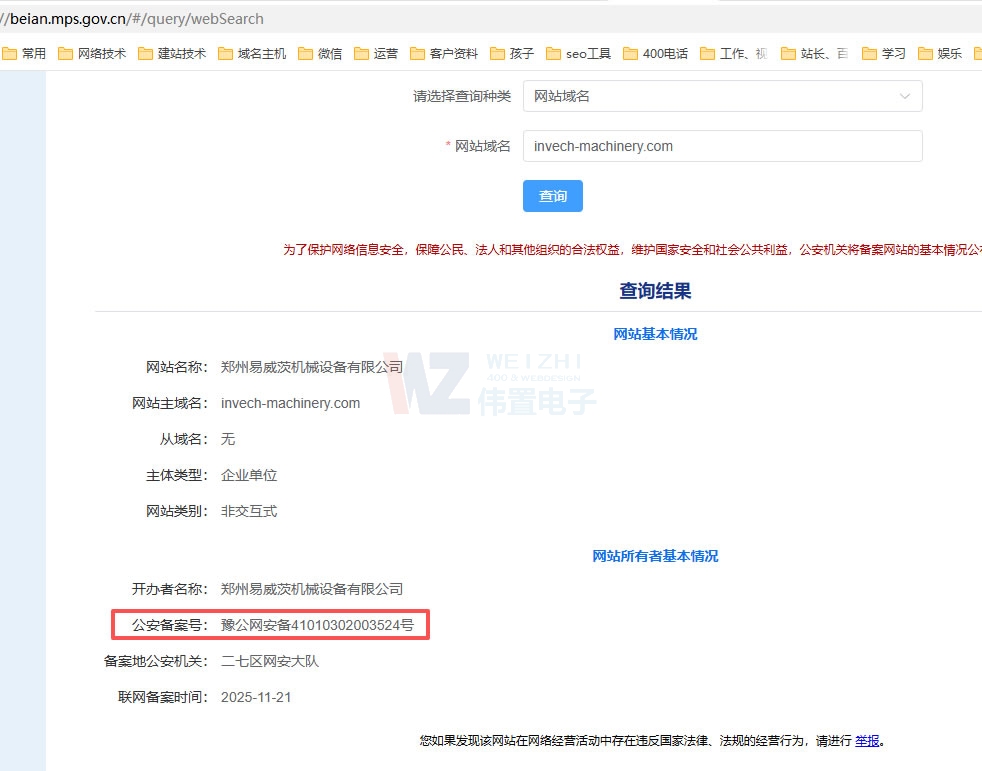Open the 客户资料 bookmark folder
The height and width of the screenshot is (771, 982).
[x=445, y=54]
